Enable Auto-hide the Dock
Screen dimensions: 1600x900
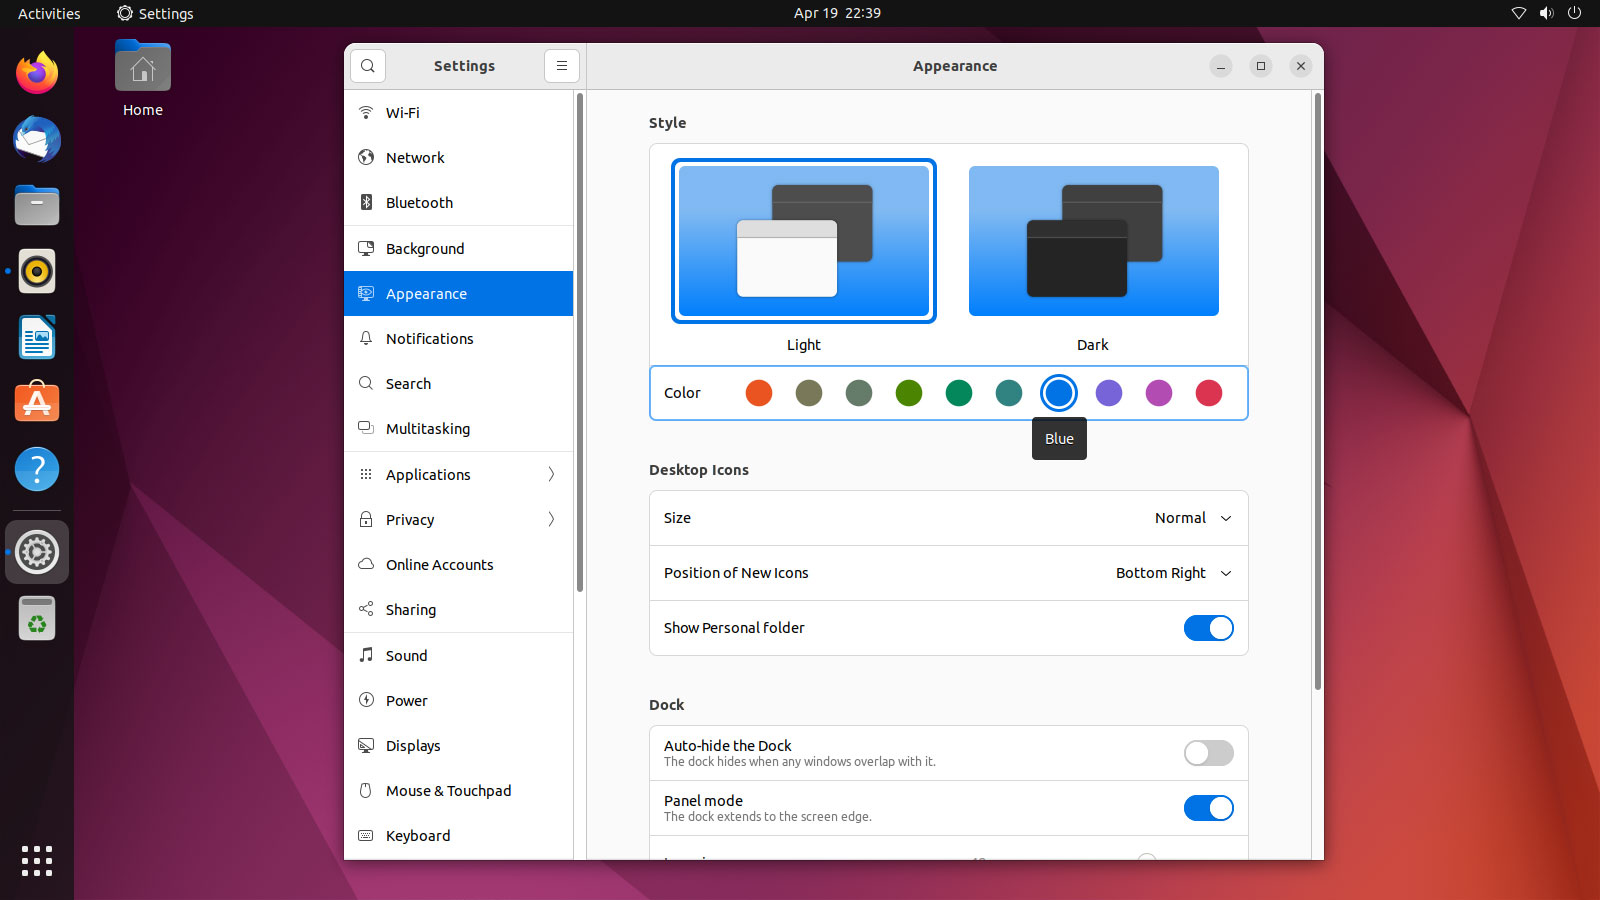coord(1209,753)
